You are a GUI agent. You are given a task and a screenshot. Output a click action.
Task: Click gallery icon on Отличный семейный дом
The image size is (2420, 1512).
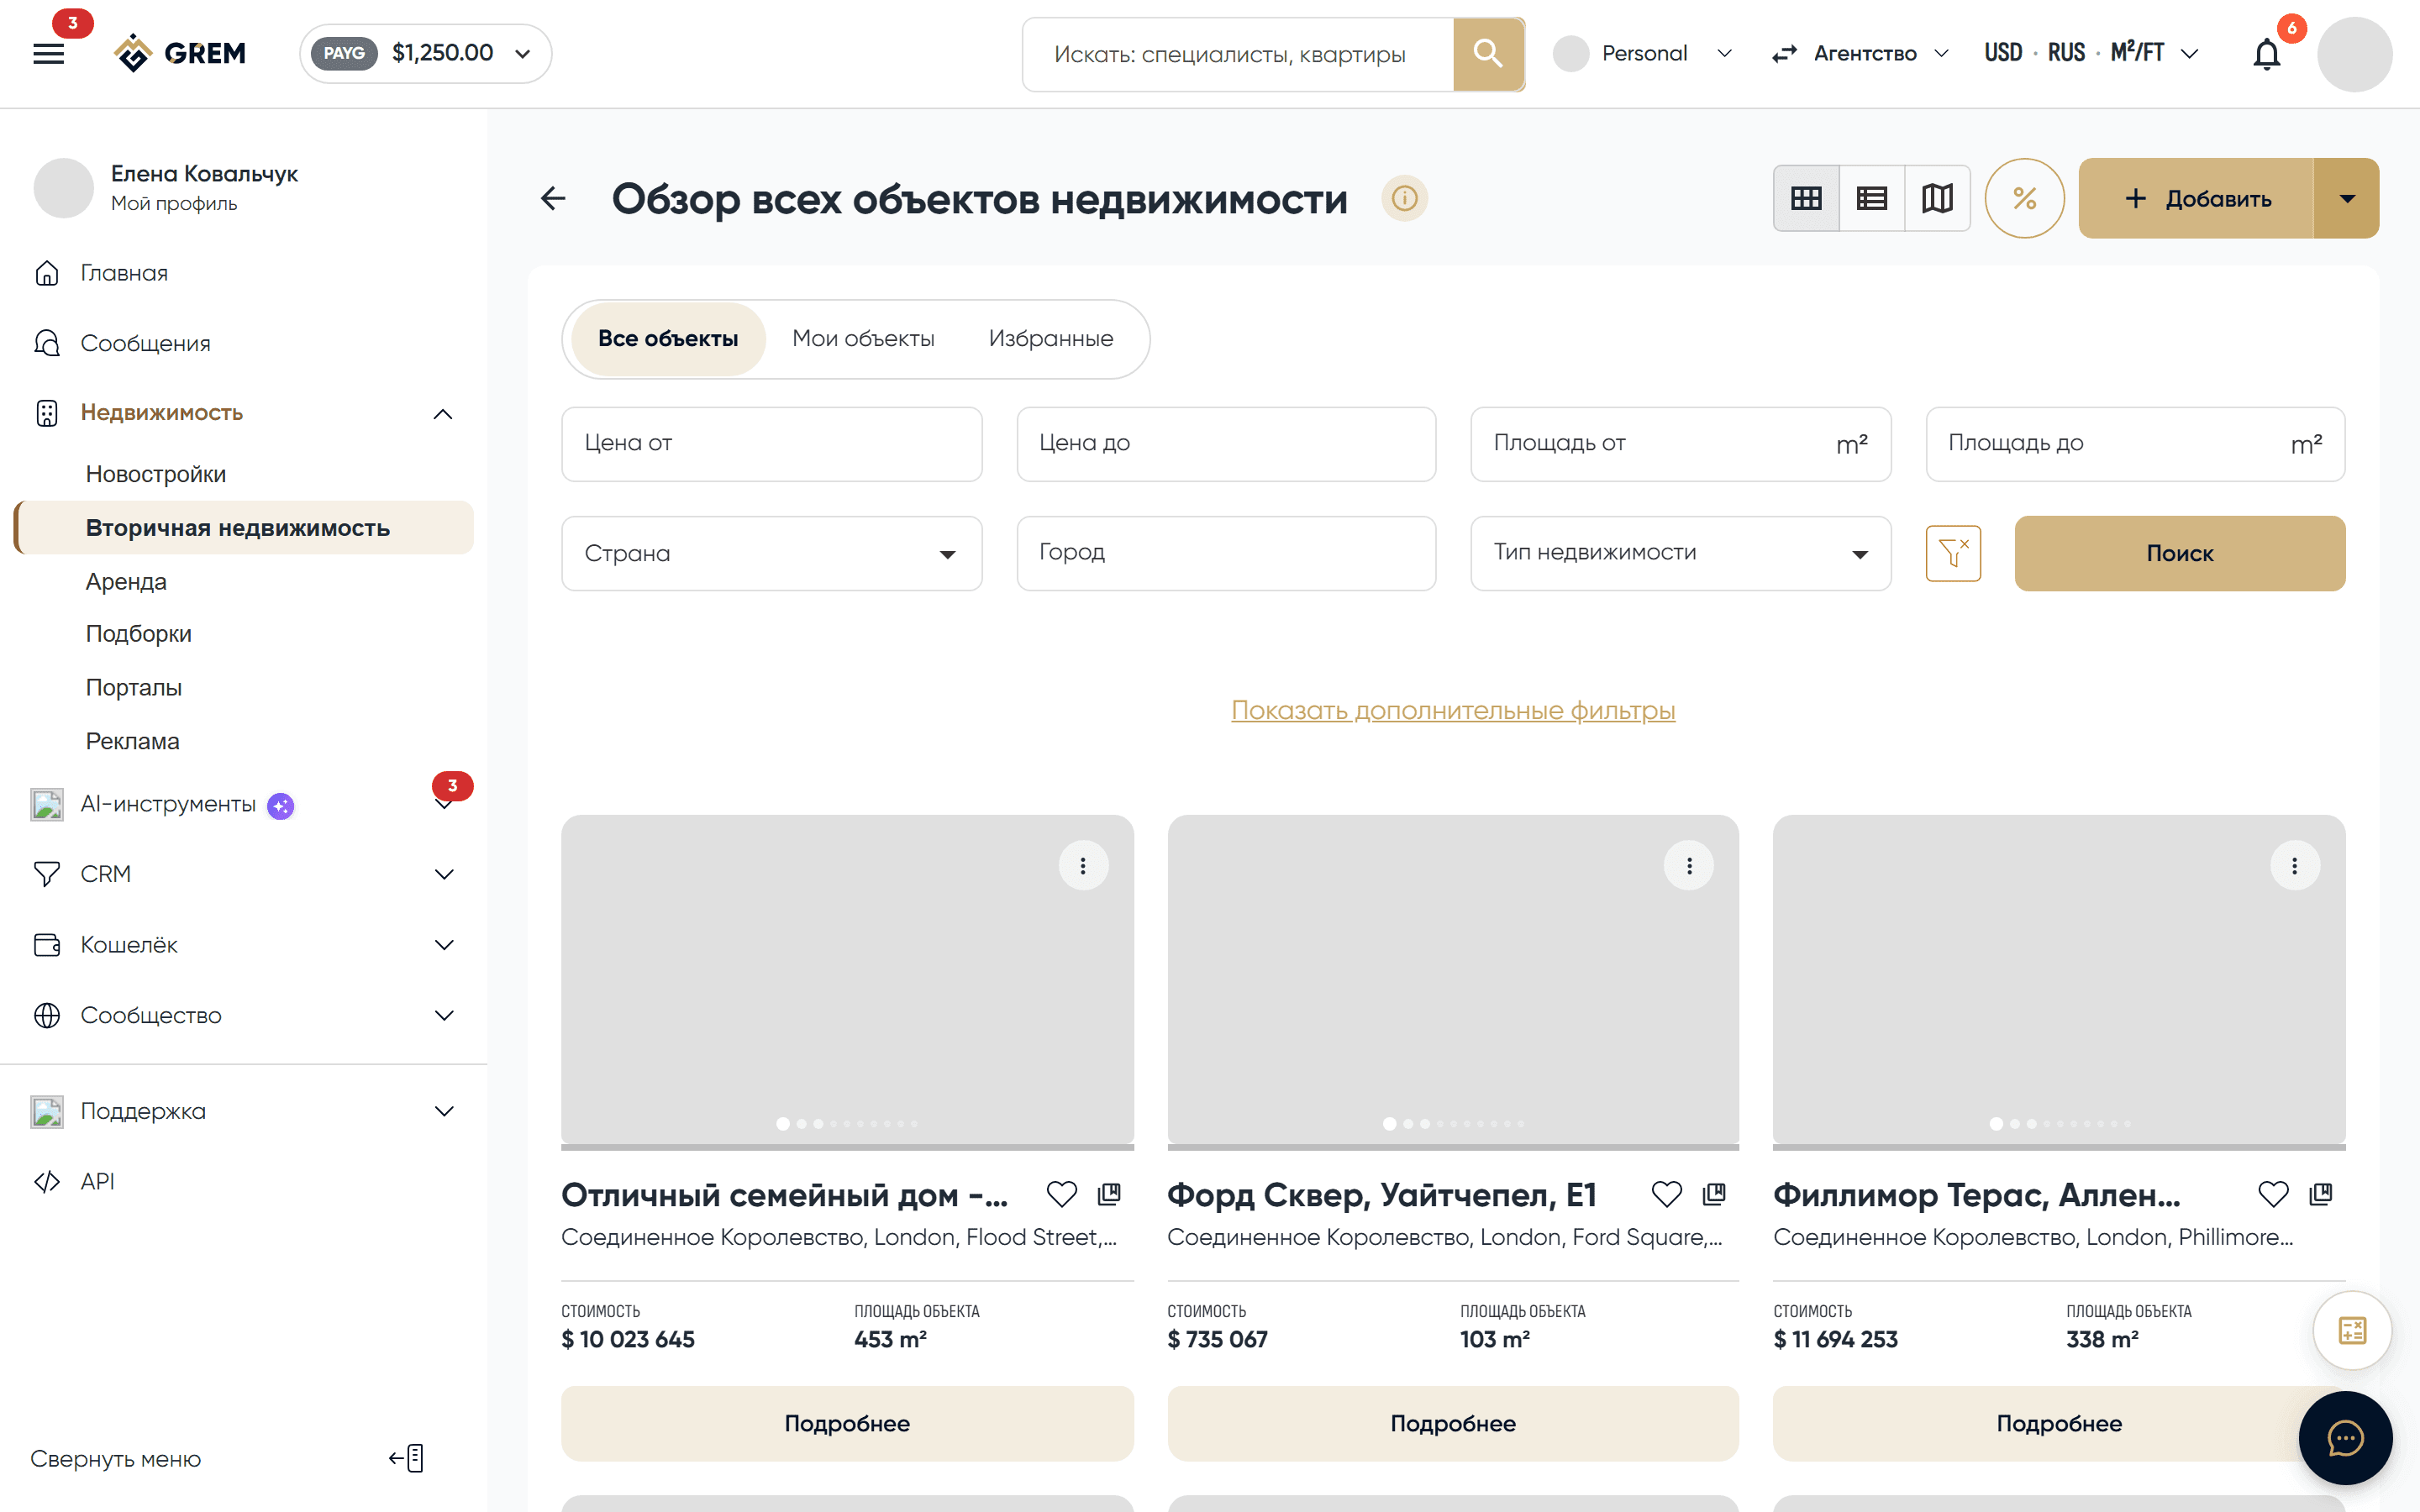point(1109,1193)
